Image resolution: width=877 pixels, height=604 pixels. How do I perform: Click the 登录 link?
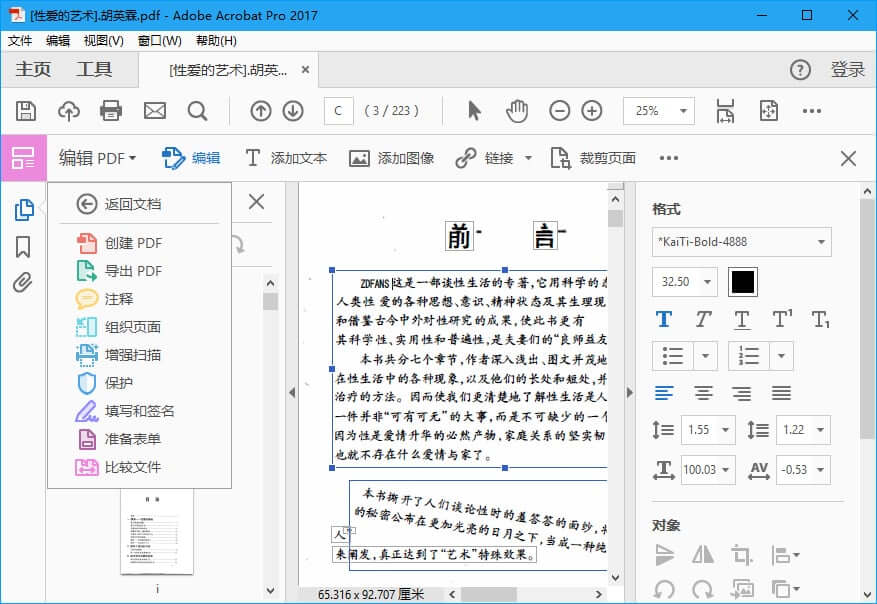(x=845, y=69)
